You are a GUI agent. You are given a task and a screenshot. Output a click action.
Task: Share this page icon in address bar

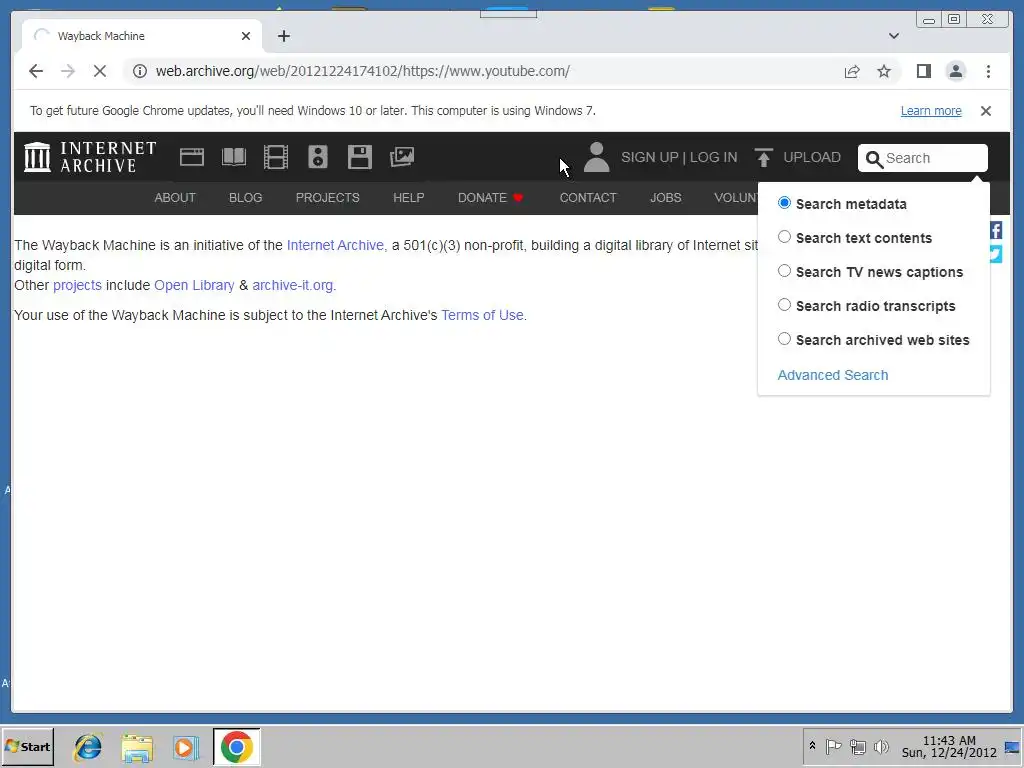[852, 71]
